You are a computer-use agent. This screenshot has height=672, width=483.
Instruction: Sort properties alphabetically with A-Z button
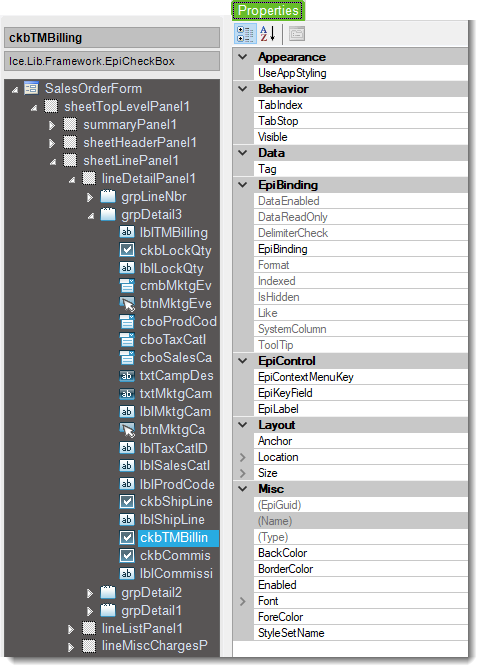point(267,34)
